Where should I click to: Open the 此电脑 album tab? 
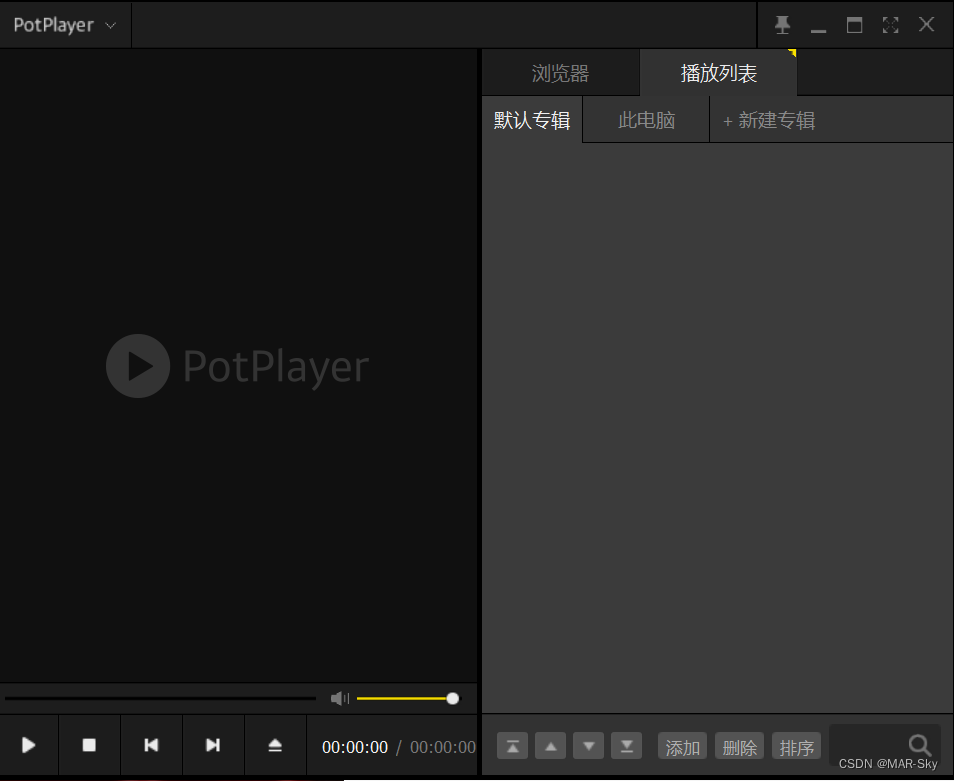coord(646,120)
